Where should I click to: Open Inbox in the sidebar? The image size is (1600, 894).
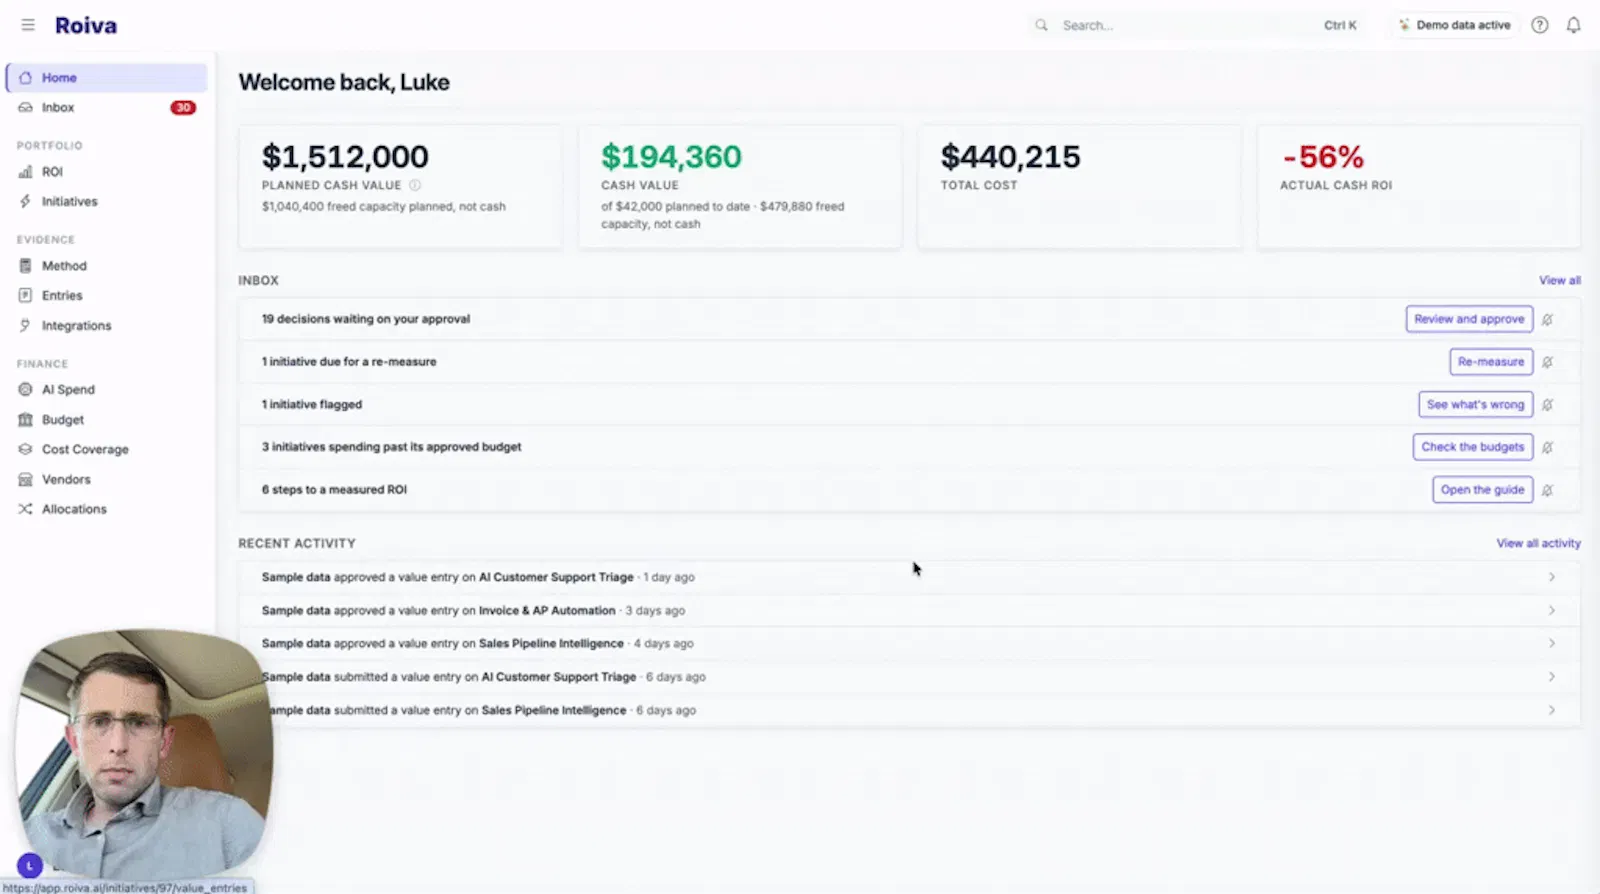click(107, 107)
